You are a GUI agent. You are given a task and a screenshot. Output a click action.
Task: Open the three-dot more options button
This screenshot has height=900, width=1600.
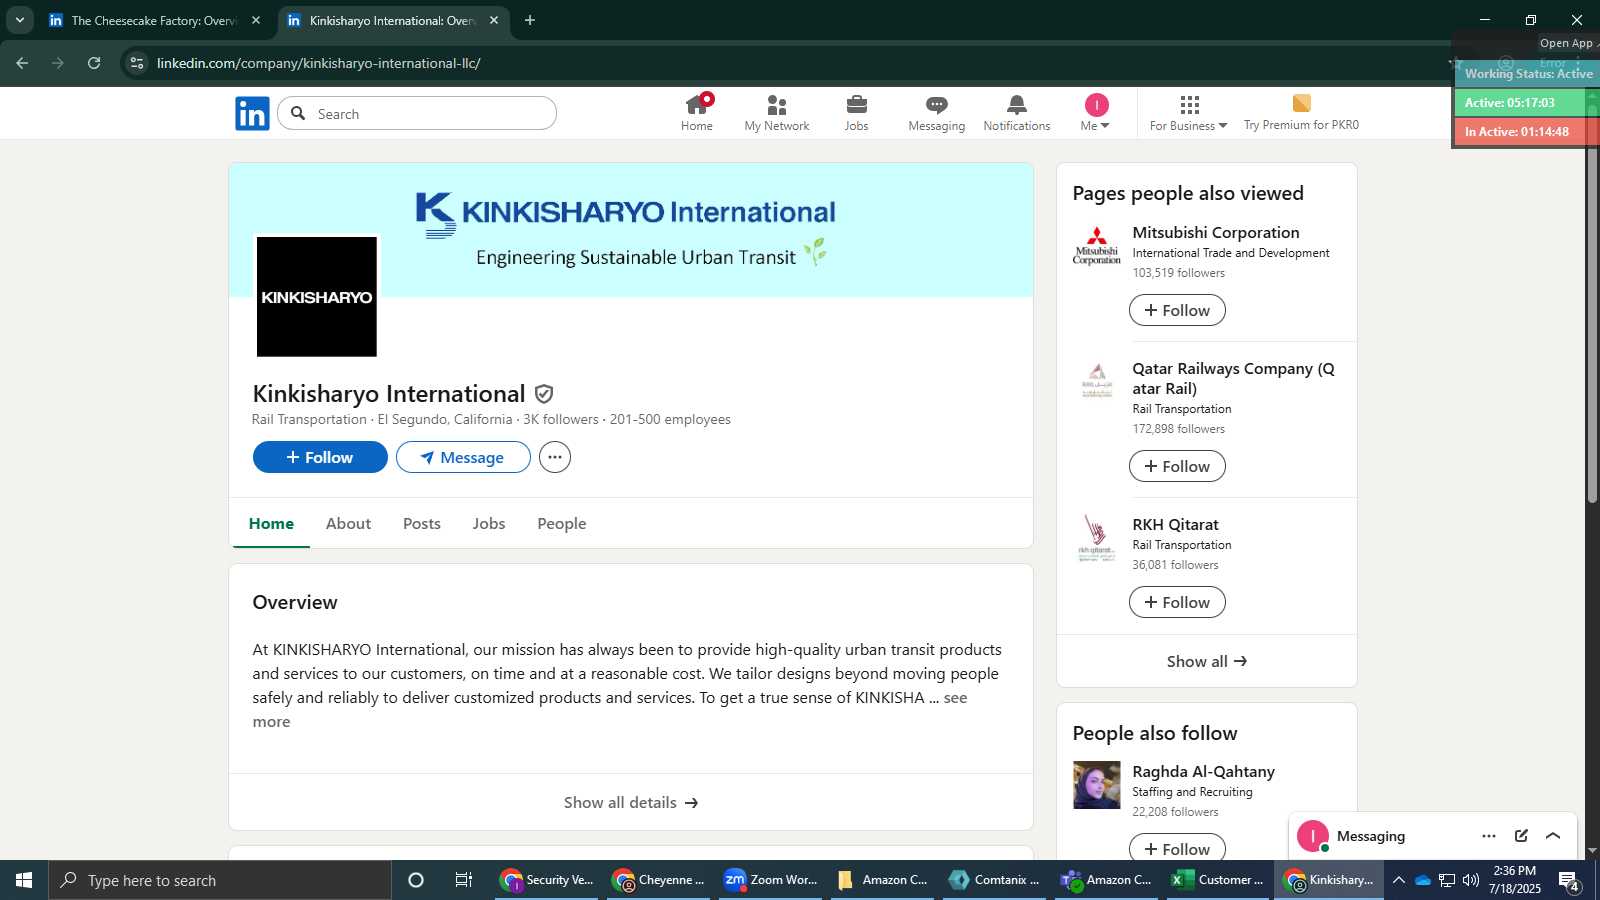tap(555, 457)
